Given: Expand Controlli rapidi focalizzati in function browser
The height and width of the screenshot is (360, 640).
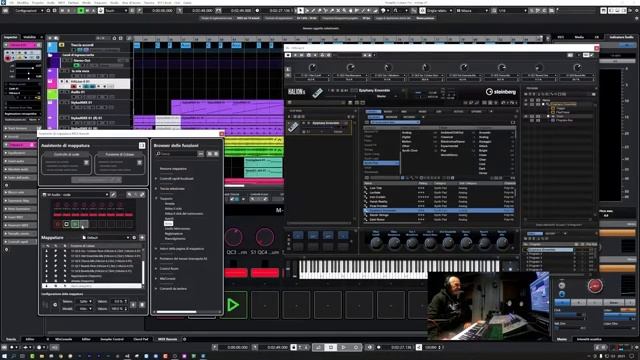Looking at the screenshot, I should point(156,178).
